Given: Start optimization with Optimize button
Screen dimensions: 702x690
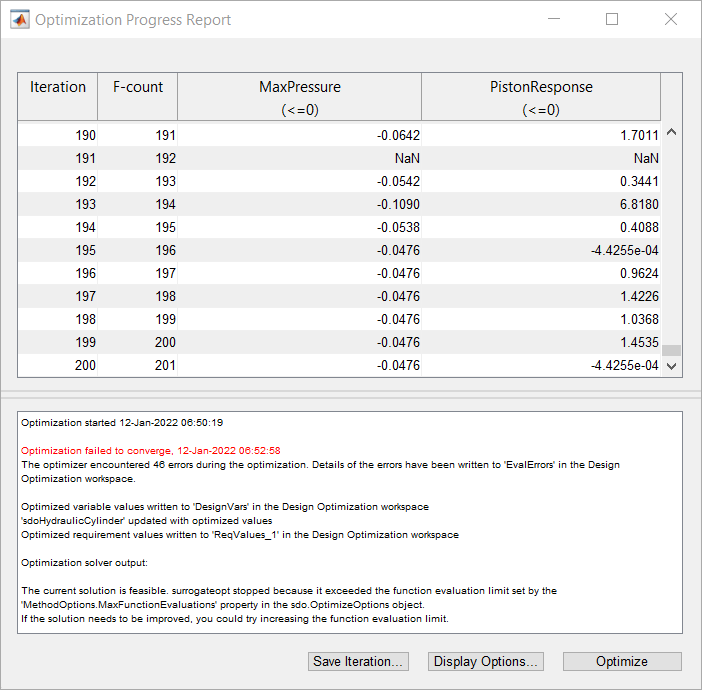Looking at the screenshot, I should (x=622, y=661).
